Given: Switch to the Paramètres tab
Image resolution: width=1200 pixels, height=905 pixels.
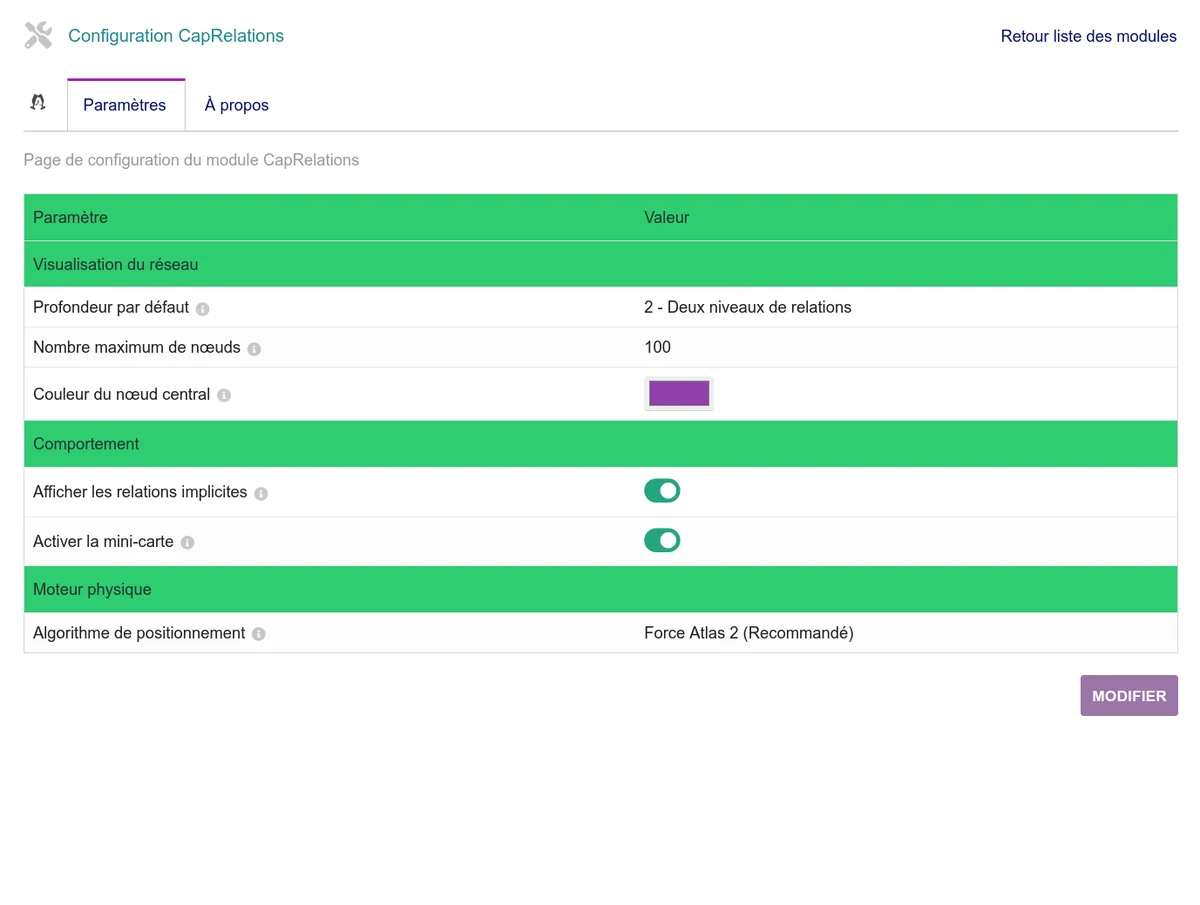Looking at the screenshot, I should click(x=125, y=105).
